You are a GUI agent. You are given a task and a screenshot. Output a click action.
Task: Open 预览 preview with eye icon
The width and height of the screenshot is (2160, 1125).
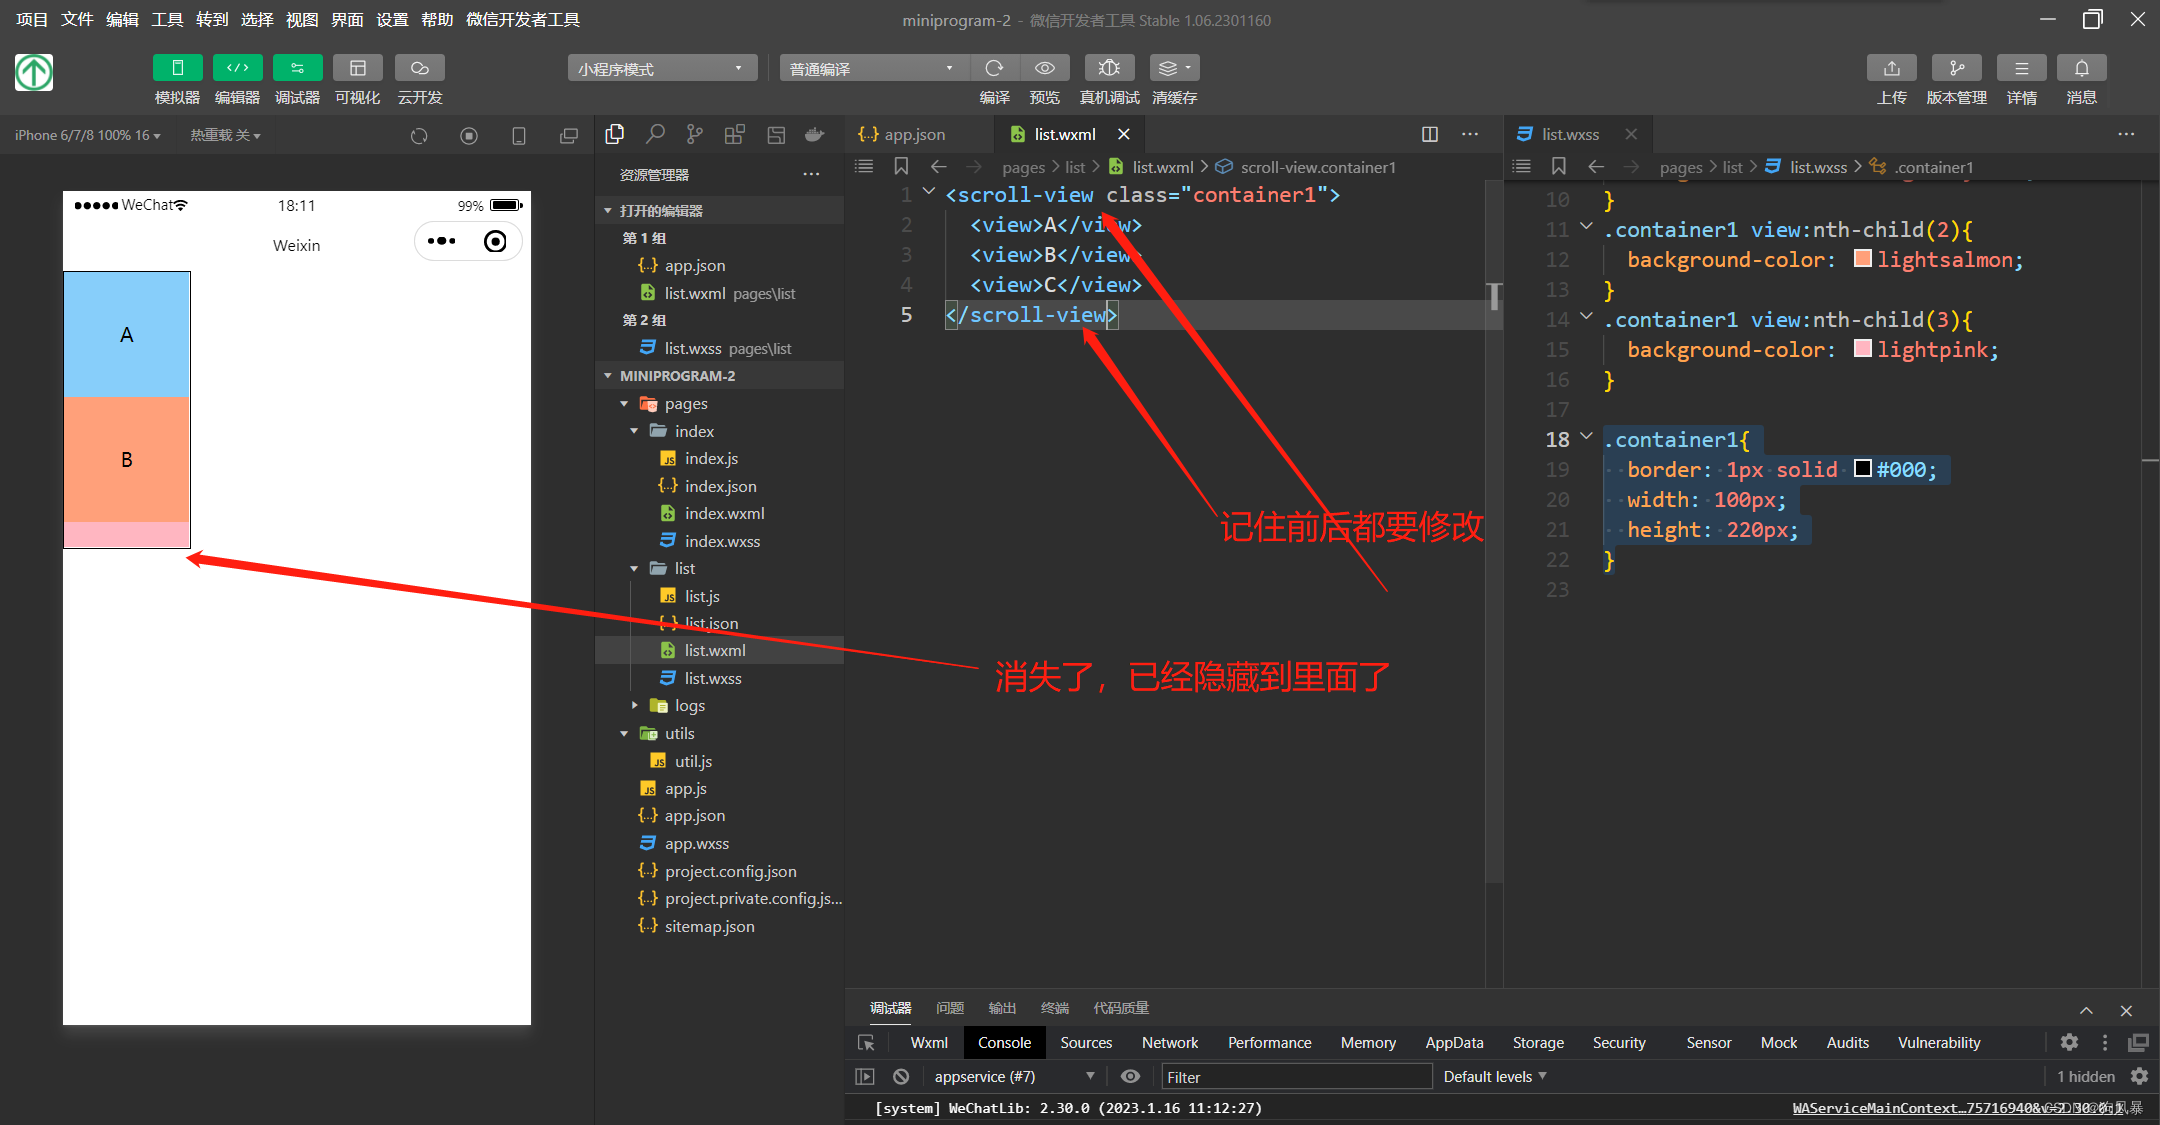[x=1045, y=67]
